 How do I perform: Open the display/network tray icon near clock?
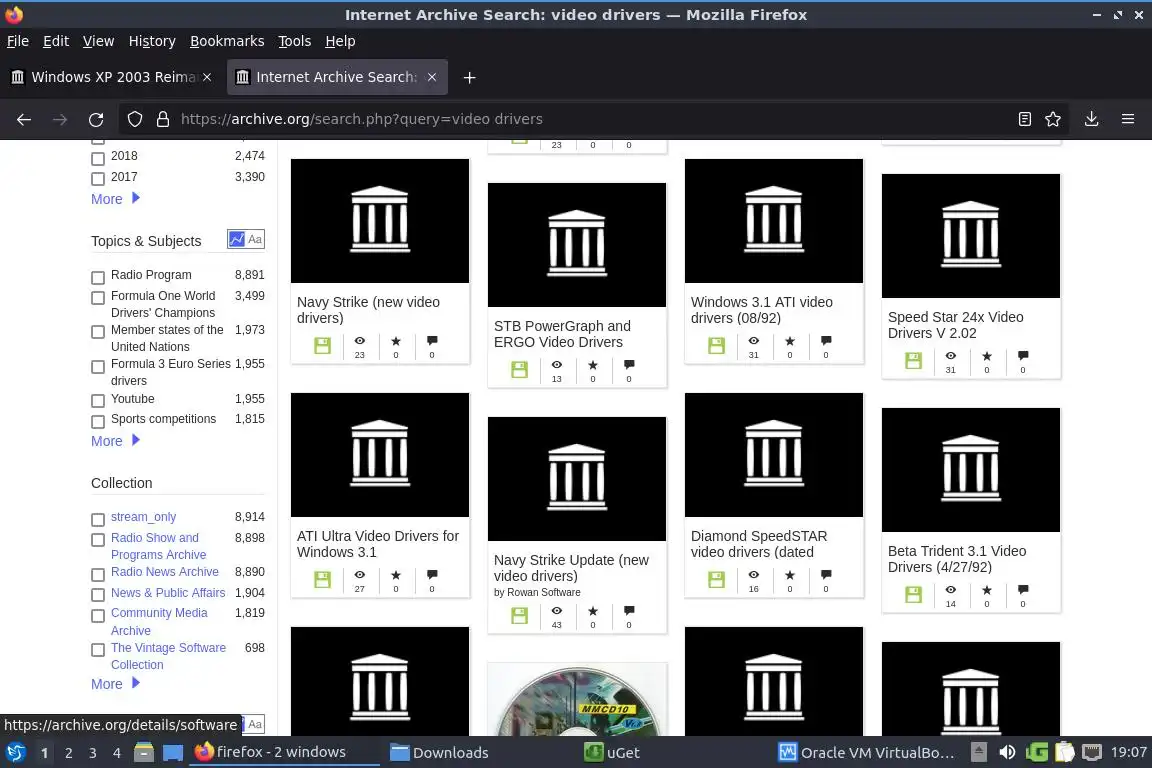pos(1092,753)
